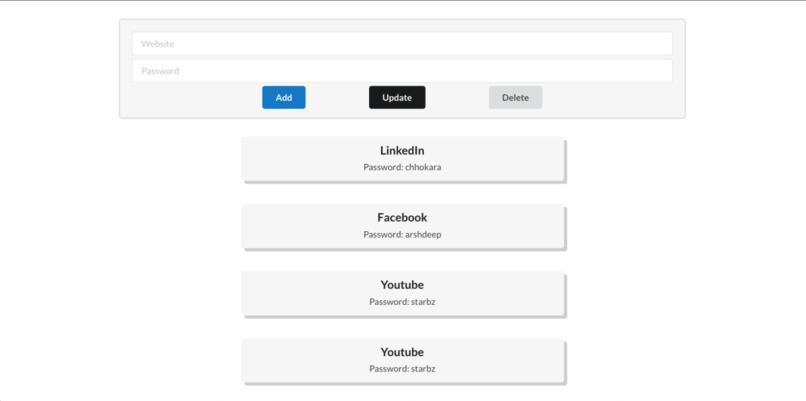Click the gray Delete button
The height and width of the screenshot is (401, 806).
coord(516,97)
